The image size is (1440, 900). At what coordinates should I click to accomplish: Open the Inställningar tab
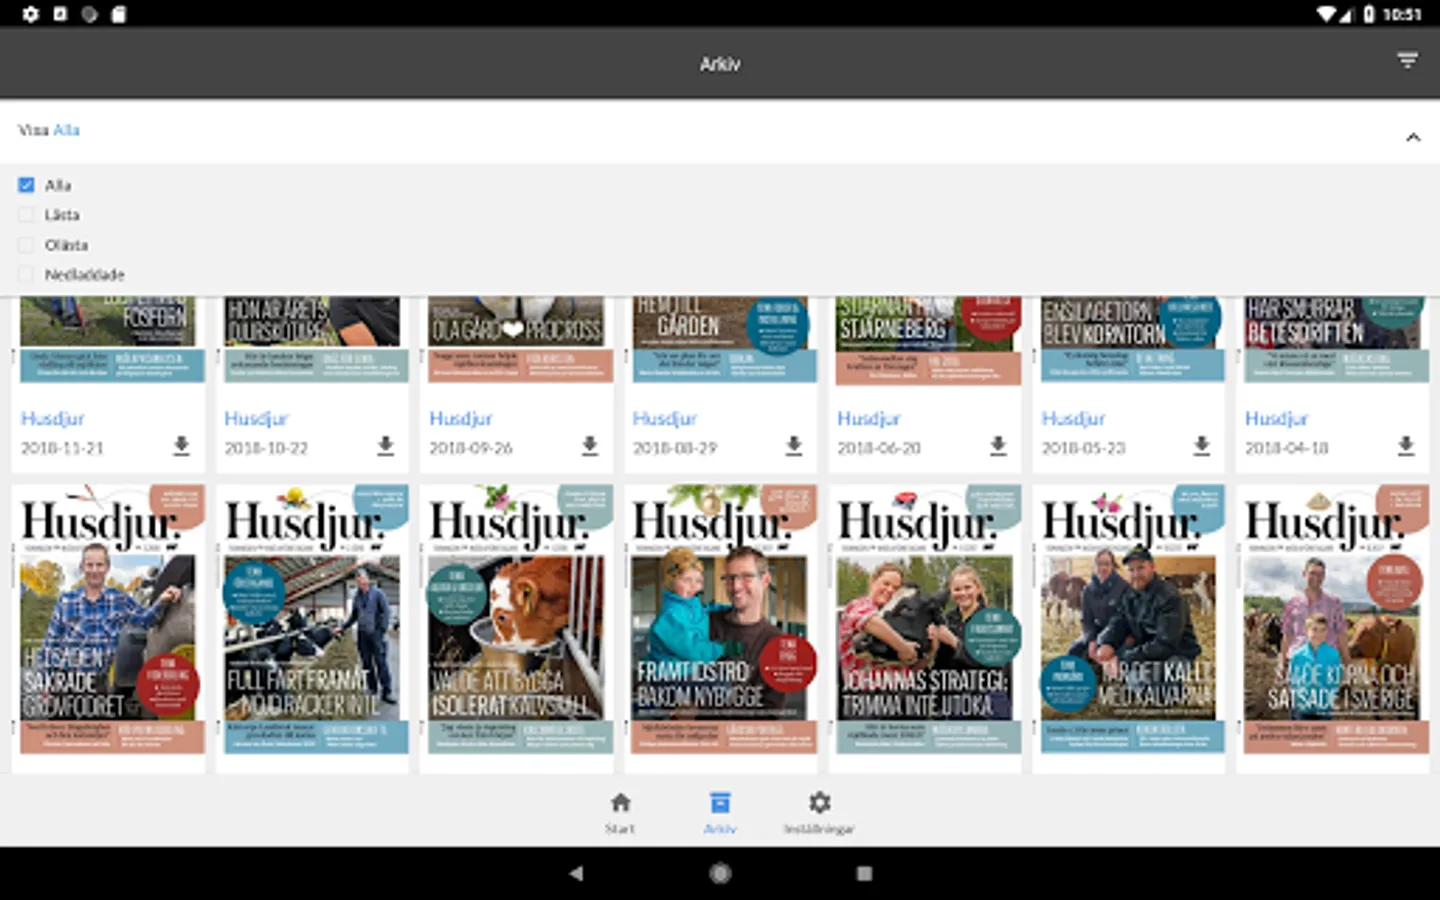pyautogui.click(x=819, y=812)
